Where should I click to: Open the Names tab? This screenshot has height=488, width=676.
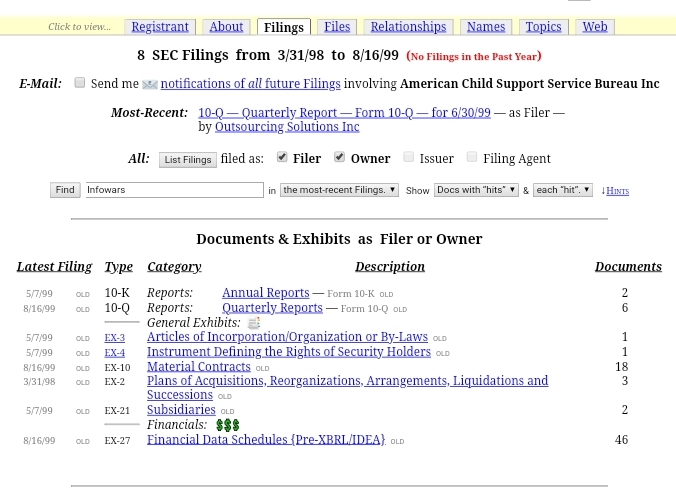486,27
